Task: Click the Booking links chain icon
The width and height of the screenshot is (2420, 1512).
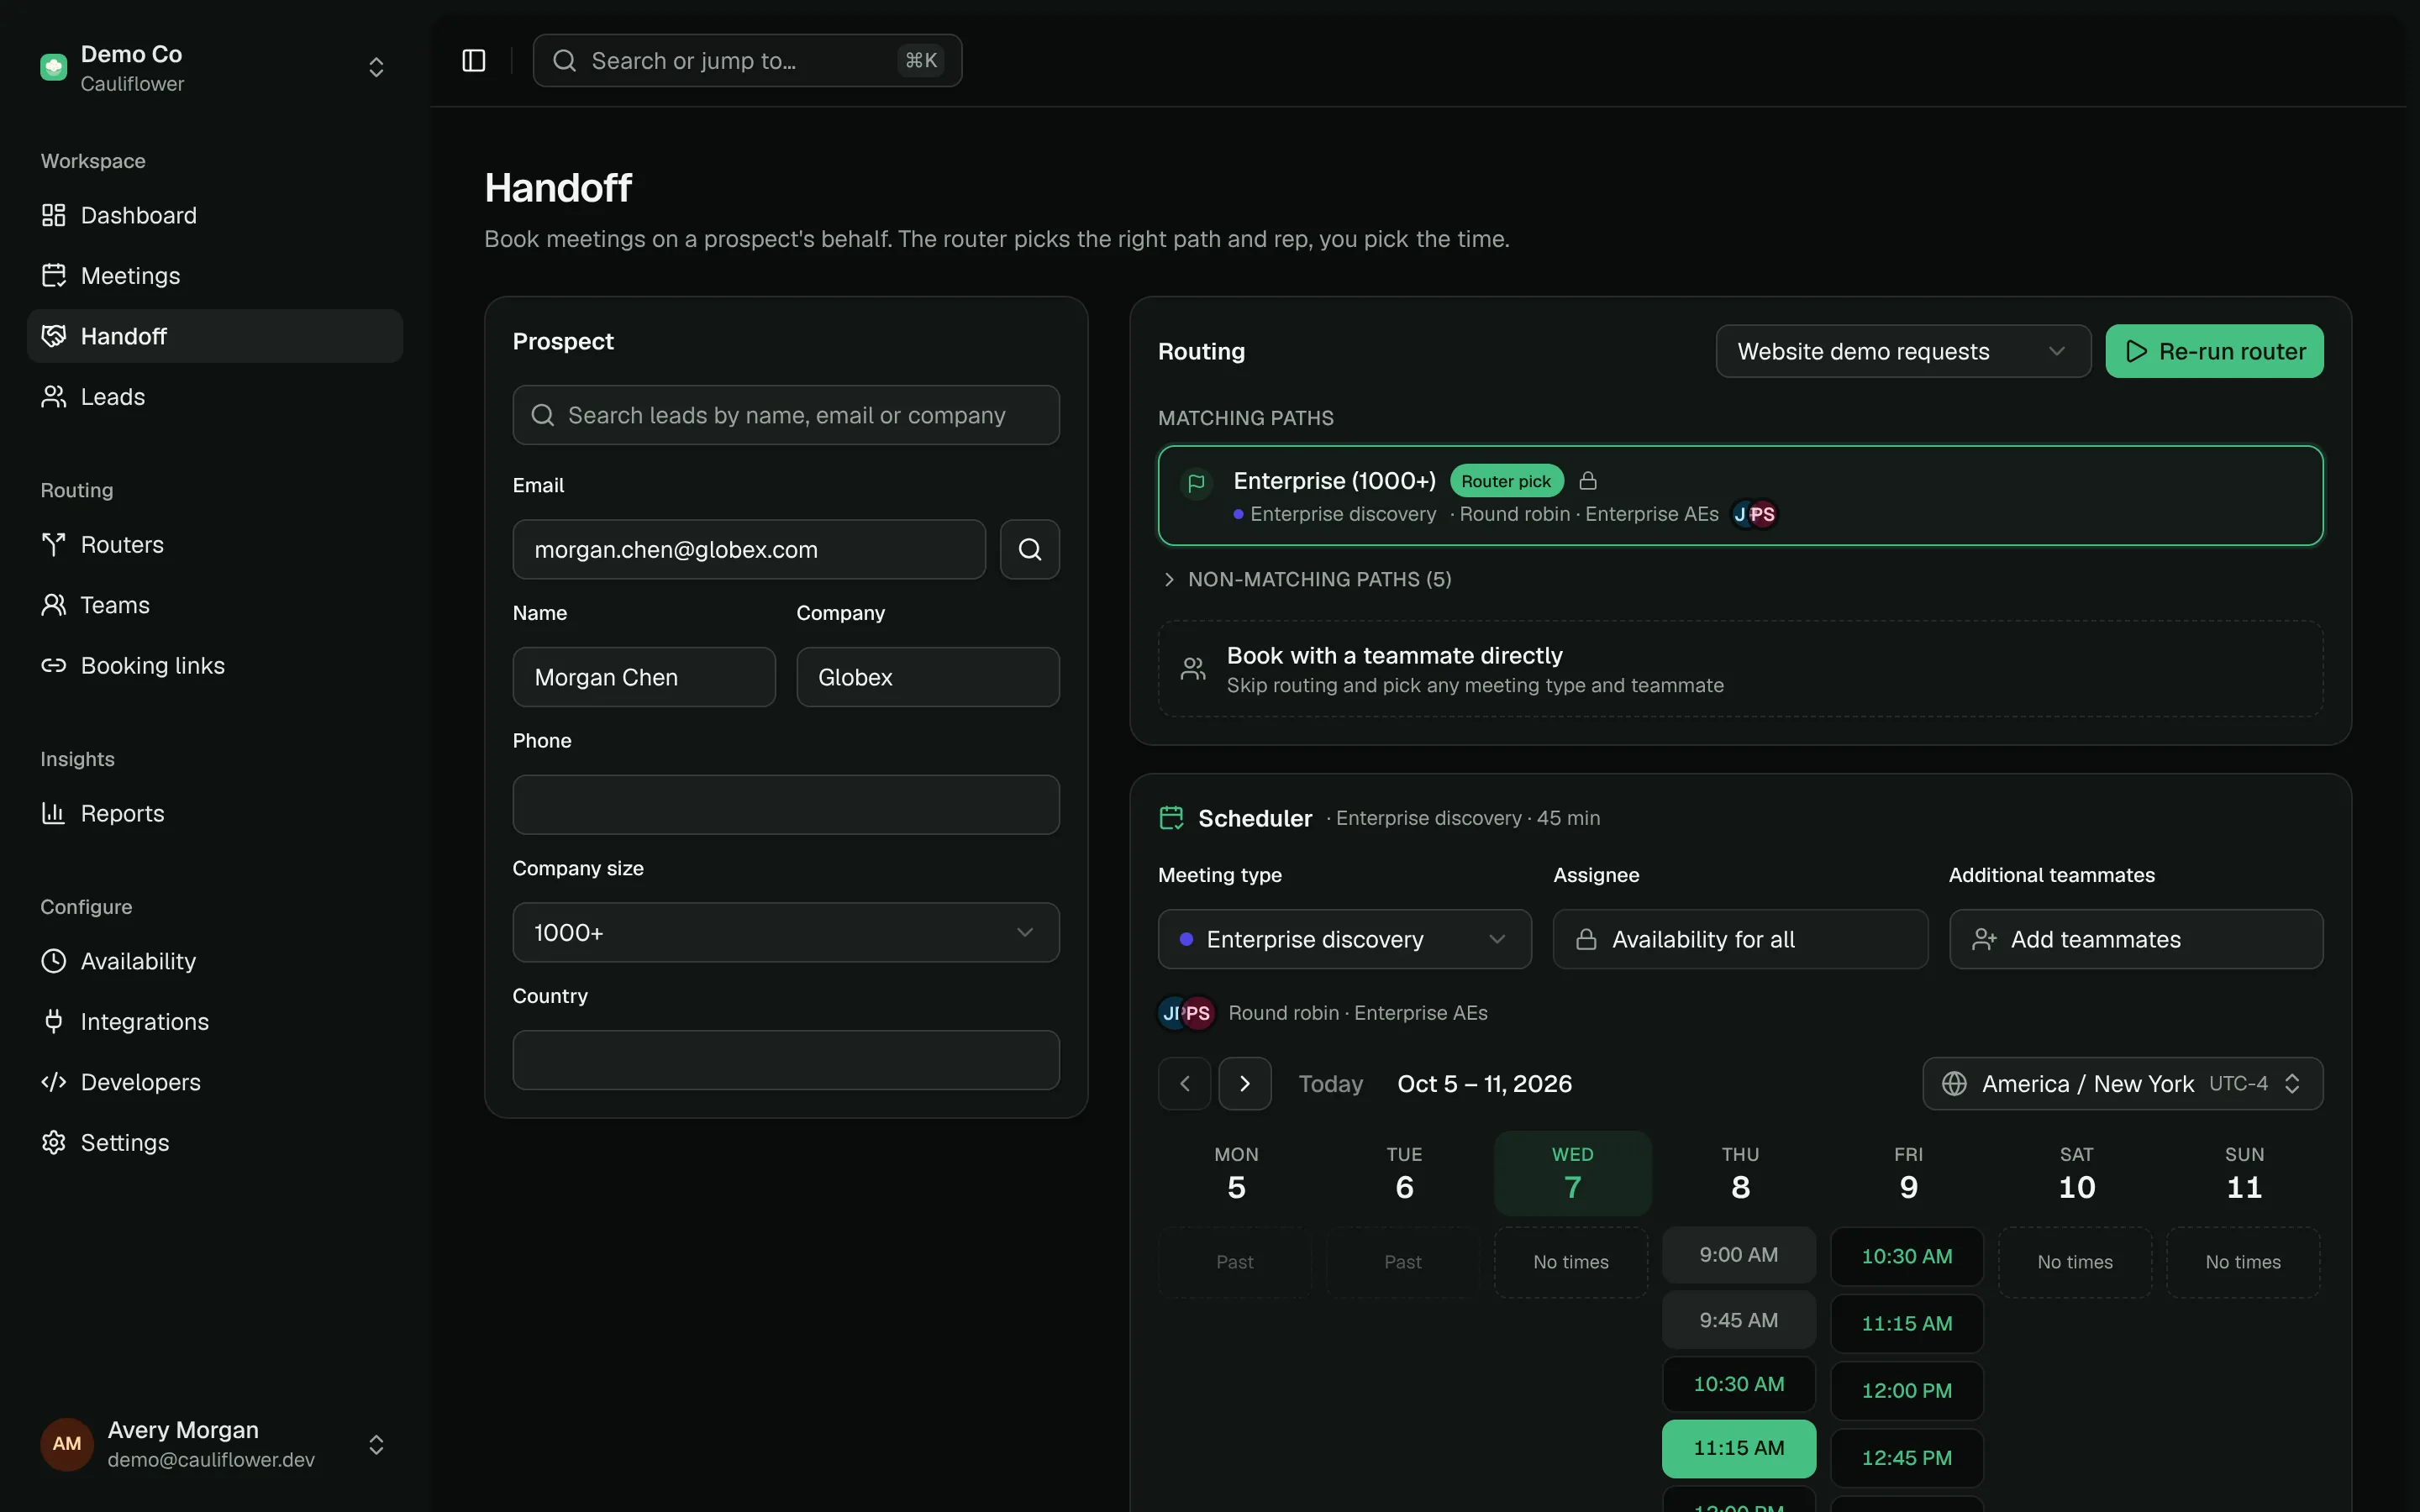Action: tap(54, 666)
